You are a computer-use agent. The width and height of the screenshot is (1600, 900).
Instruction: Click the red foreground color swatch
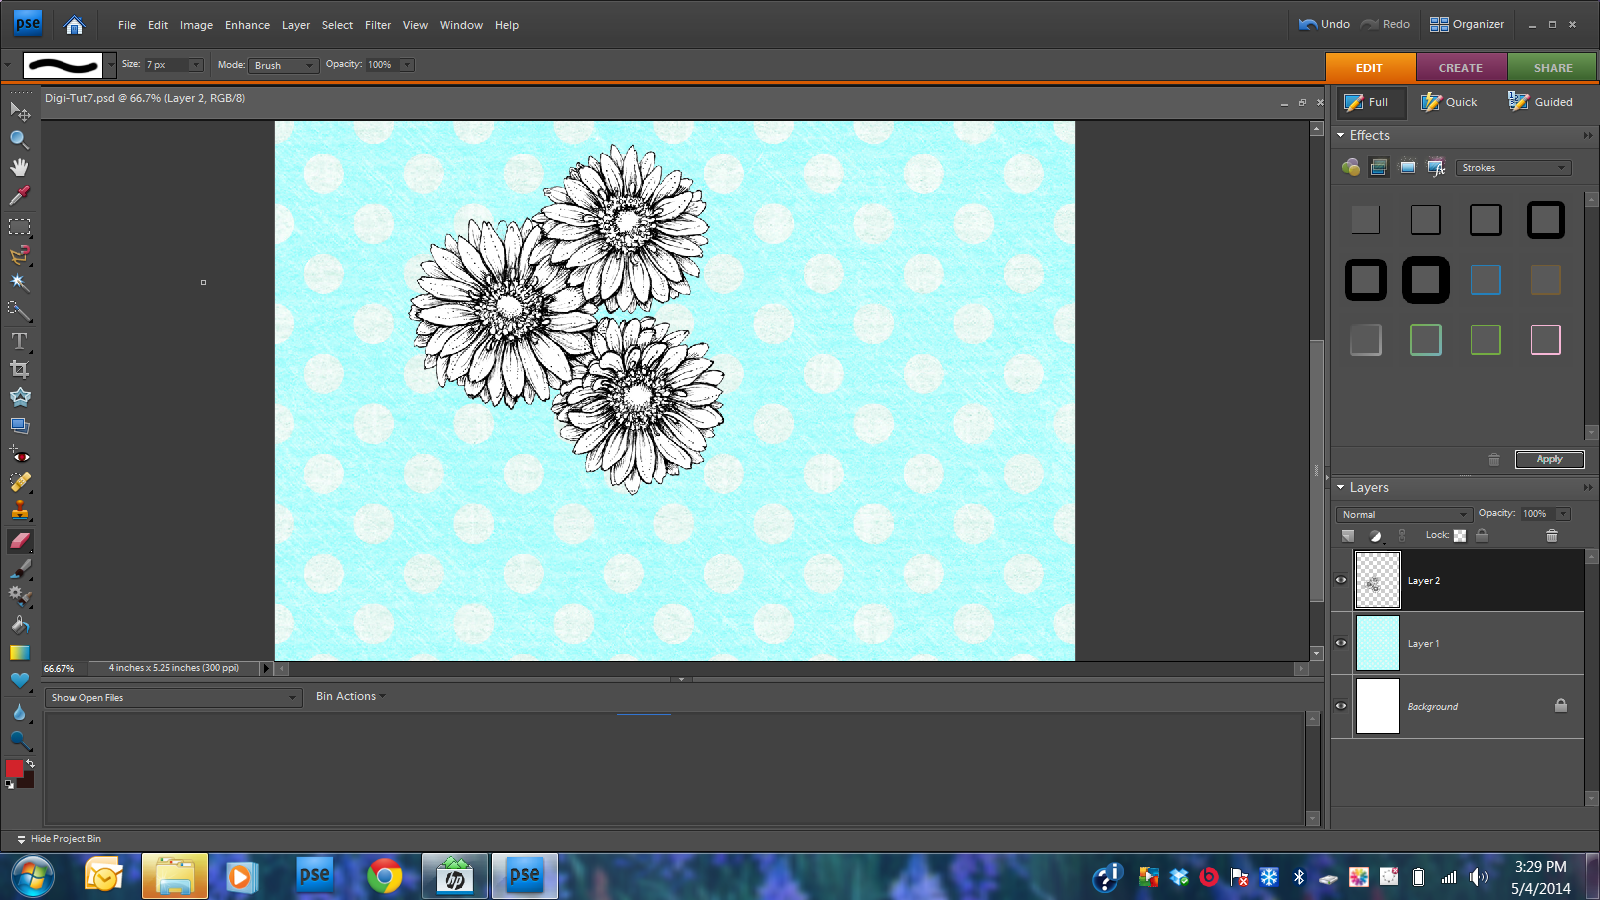(x=14, y=768)
